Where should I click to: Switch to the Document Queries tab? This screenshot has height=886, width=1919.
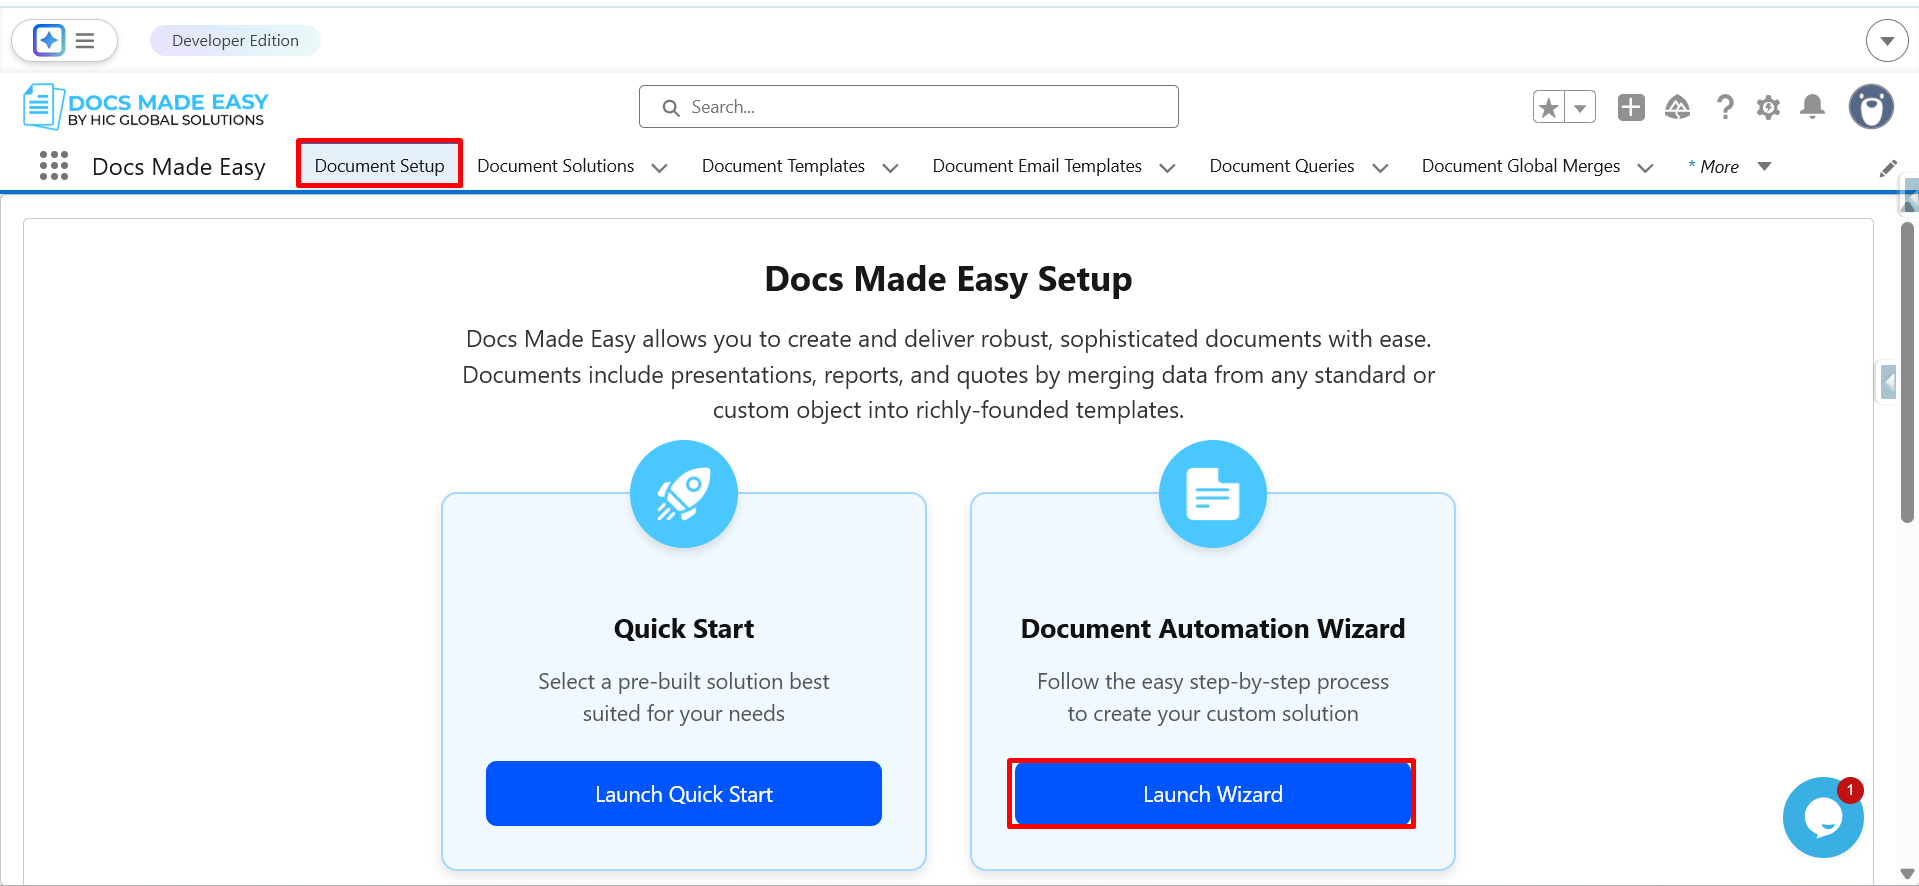pos(1282,166)
